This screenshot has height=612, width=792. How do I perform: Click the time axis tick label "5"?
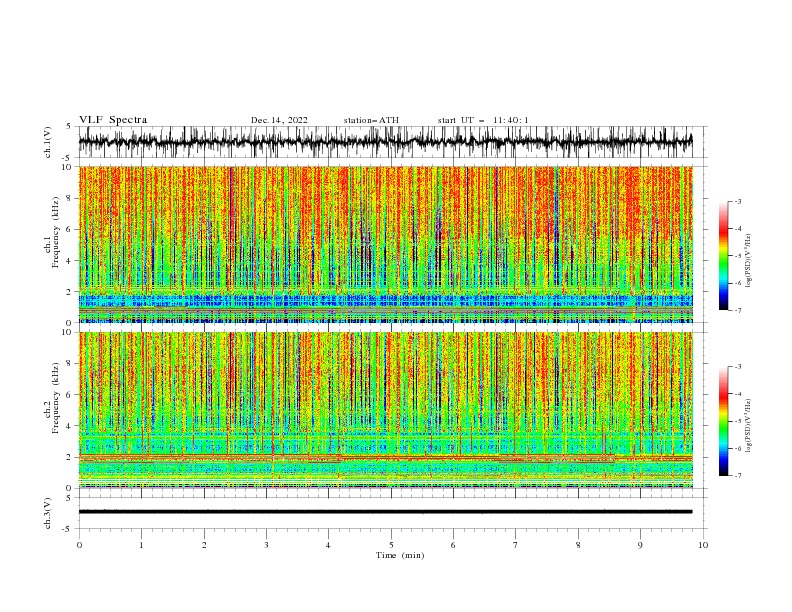391,545
